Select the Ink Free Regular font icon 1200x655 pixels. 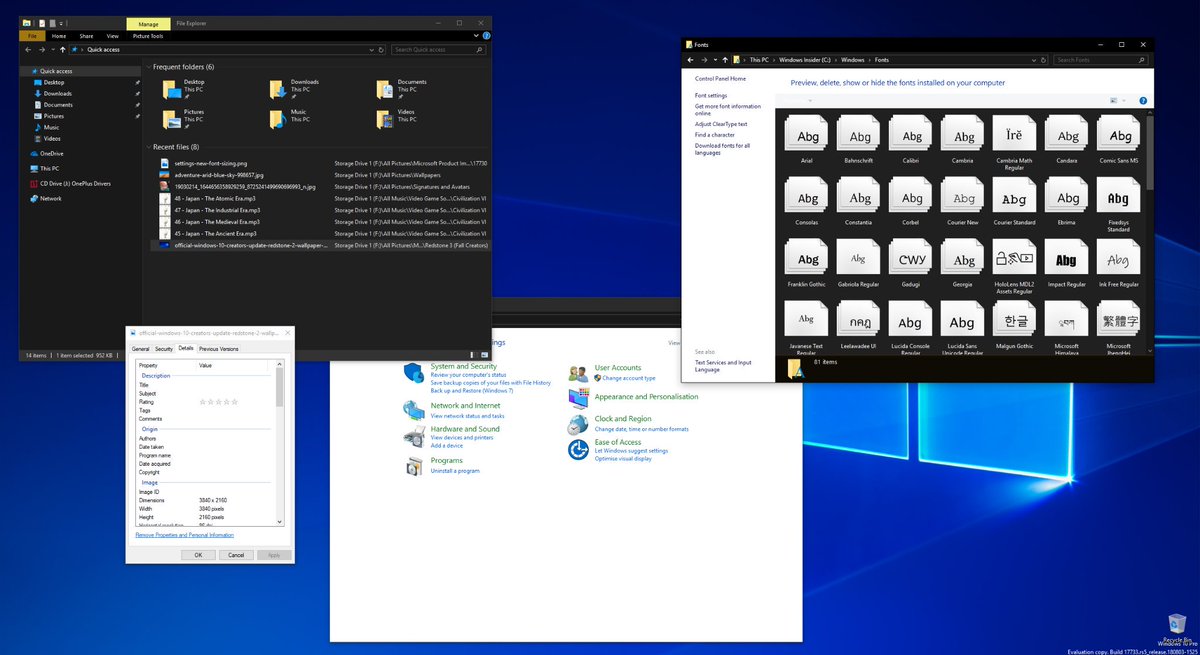pyautogui.click(x=1119, y=258)
